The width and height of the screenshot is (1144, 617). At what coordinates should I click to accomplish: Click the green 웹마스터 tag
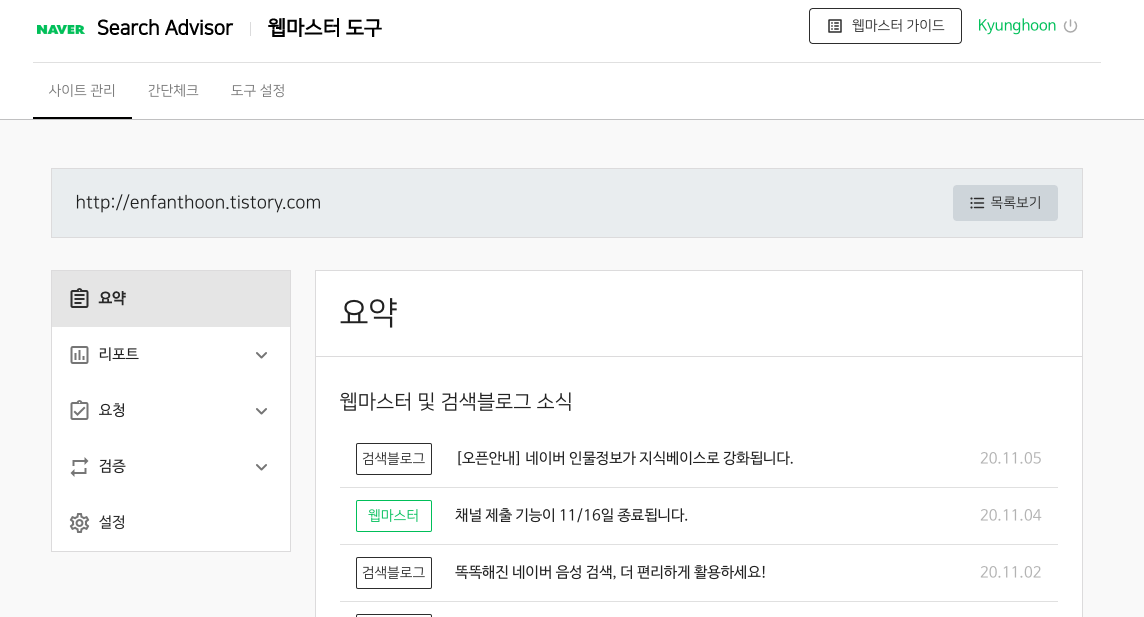[x=394, y=516]
